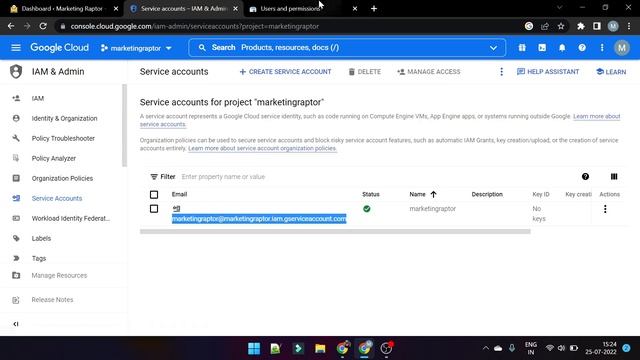Open Identity & Organization
640x360 pixels.
pyautogui.click(x=64, y=118)
